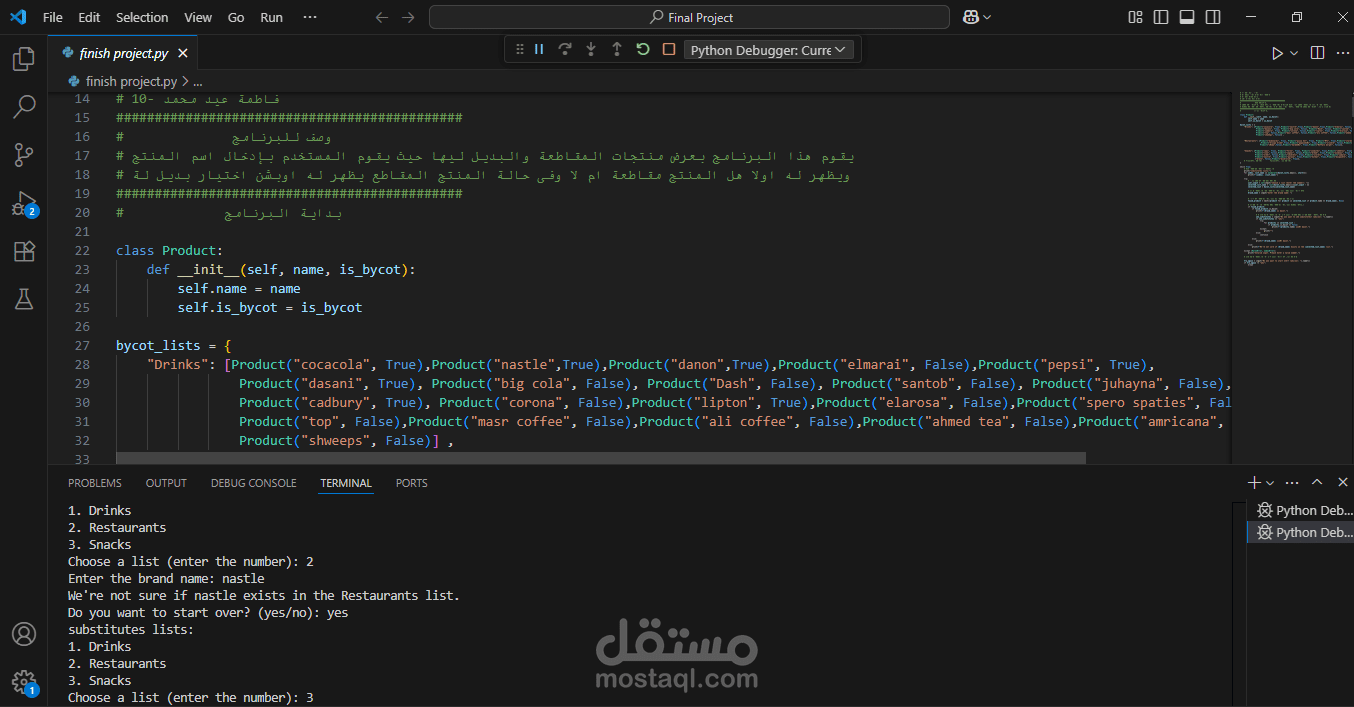Select the highlighted Python Debug terminal entry
Screen dimensions: 1354x707
click(x=1299, y=532)
